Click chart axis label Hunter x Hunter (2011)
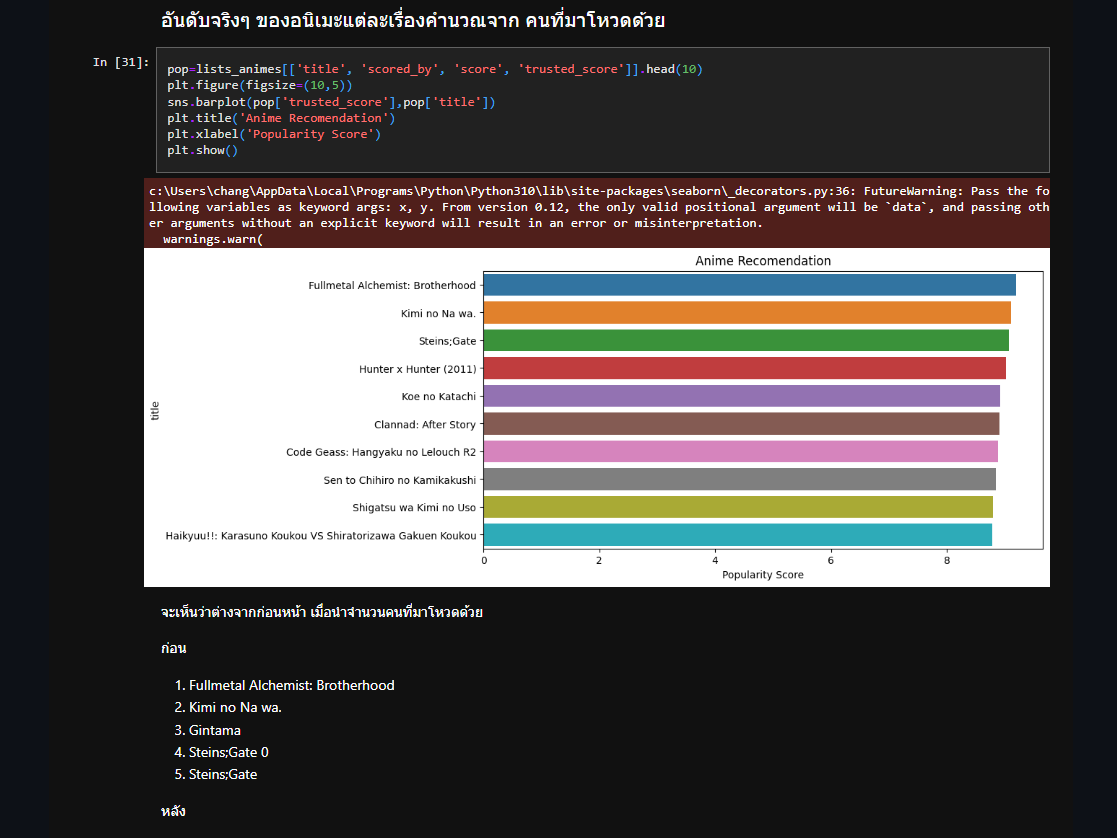The height and width of the screenshot is (838, 1117). tap(417, 369)
